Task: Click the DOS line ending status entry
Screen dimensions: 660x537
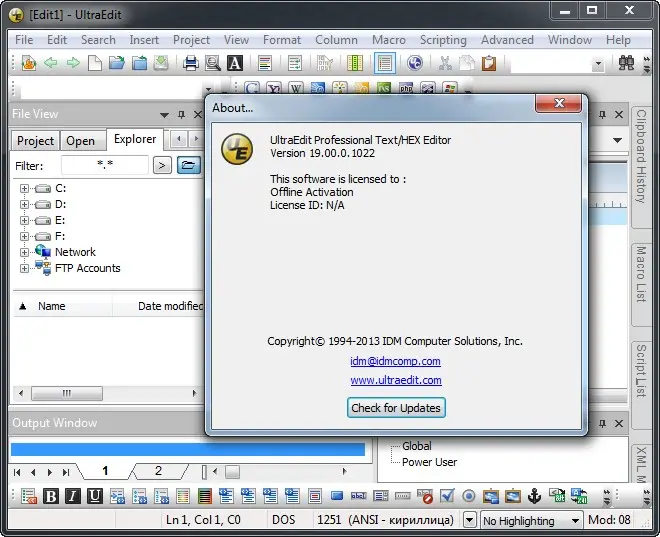Action: point(283,520)
